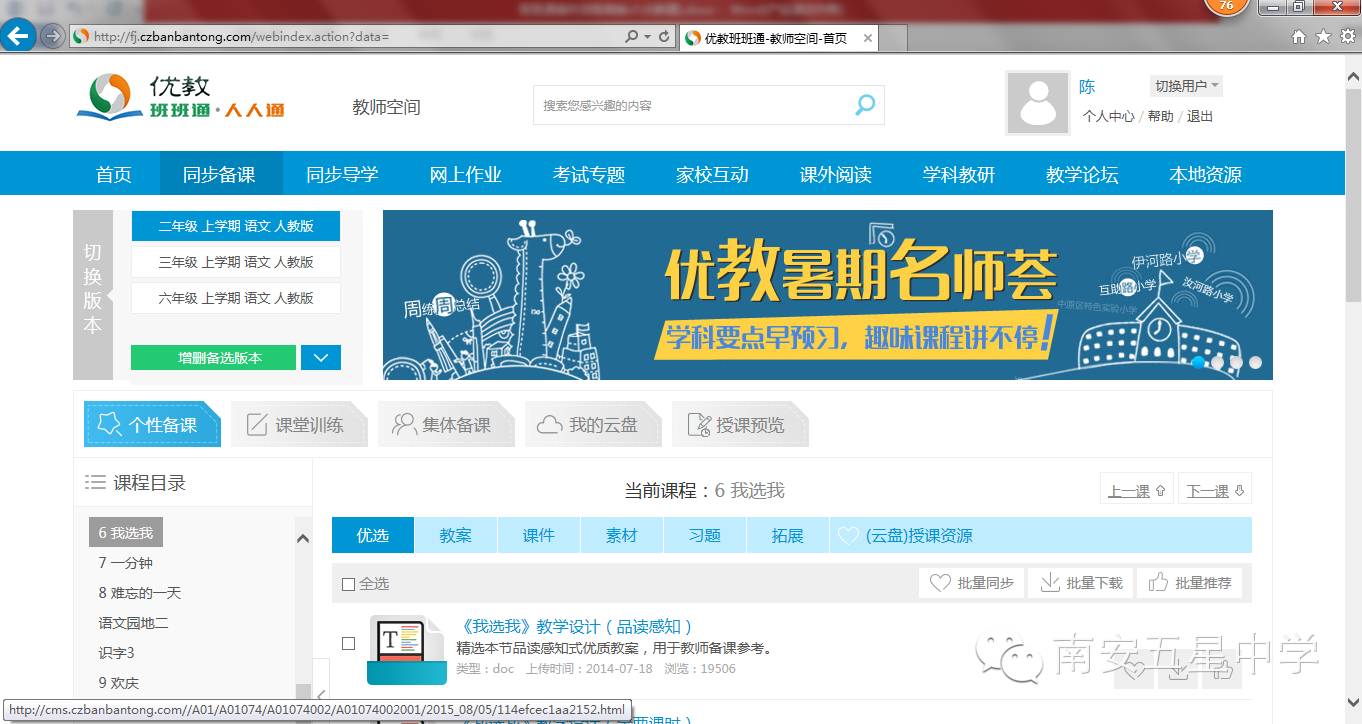1362x724 pixels.
Task: Click the 个性备课 tab icon
Action: click(x=107, y=425)
